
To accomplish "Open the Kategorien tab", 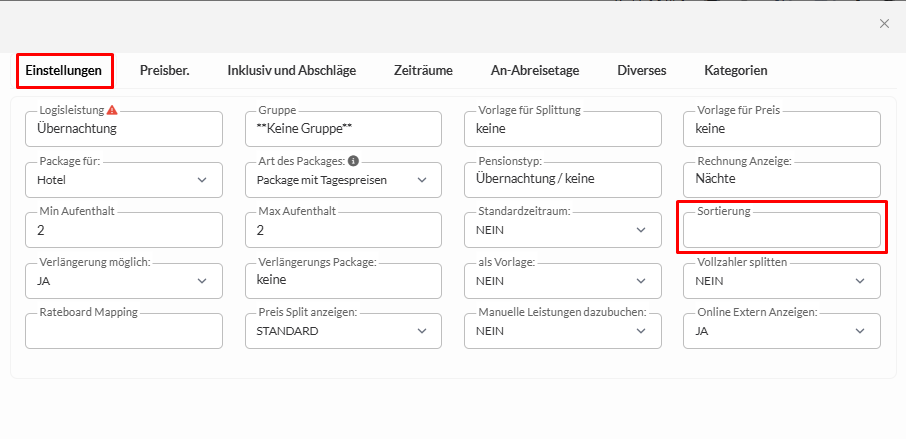I will [736, 70].
